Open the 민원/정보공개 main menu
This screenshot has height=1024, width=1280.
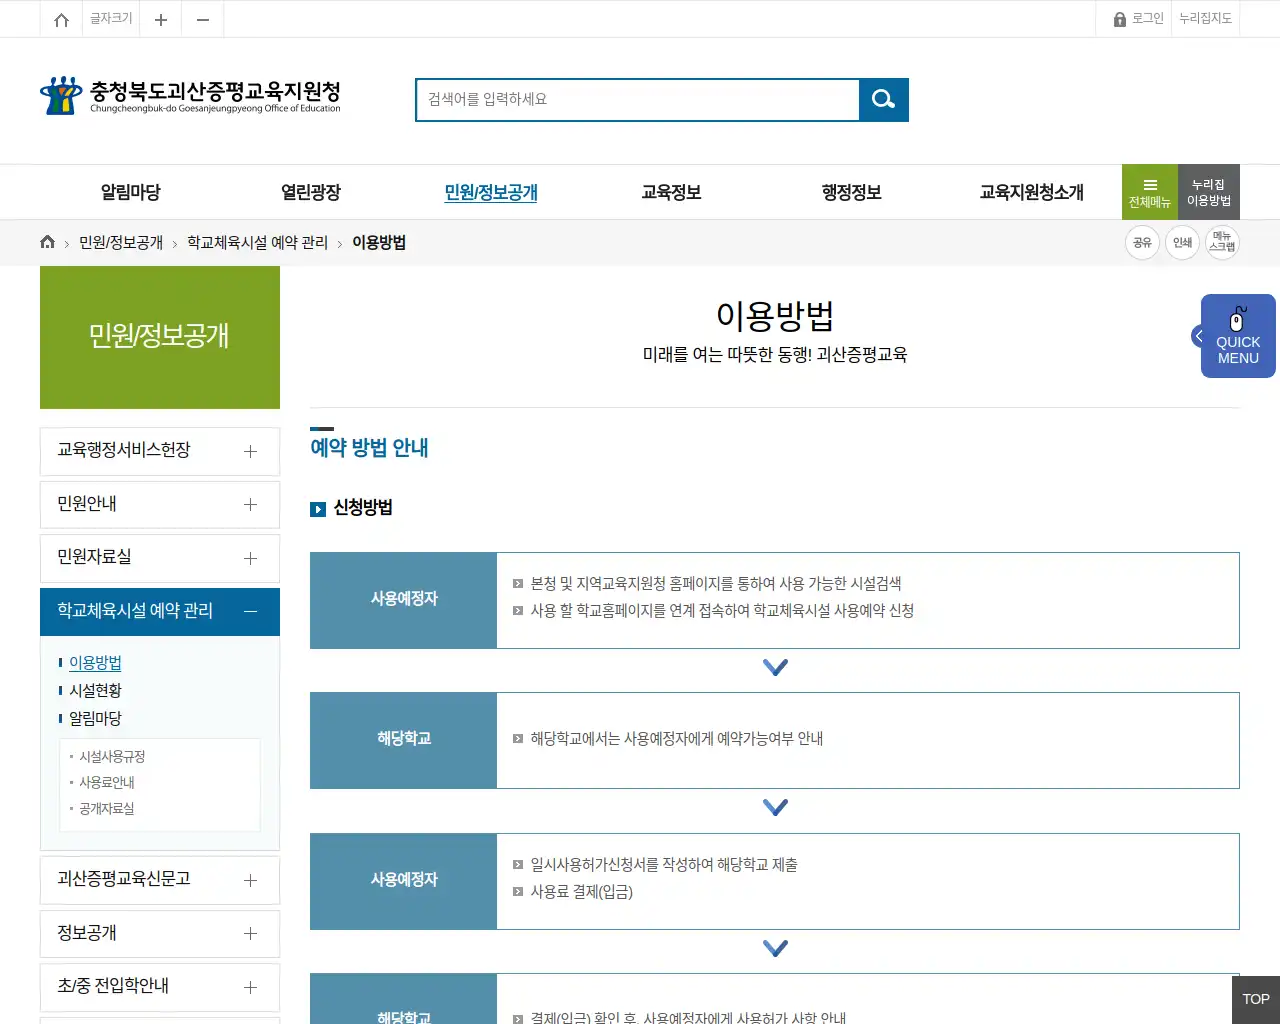coord(491,192)
